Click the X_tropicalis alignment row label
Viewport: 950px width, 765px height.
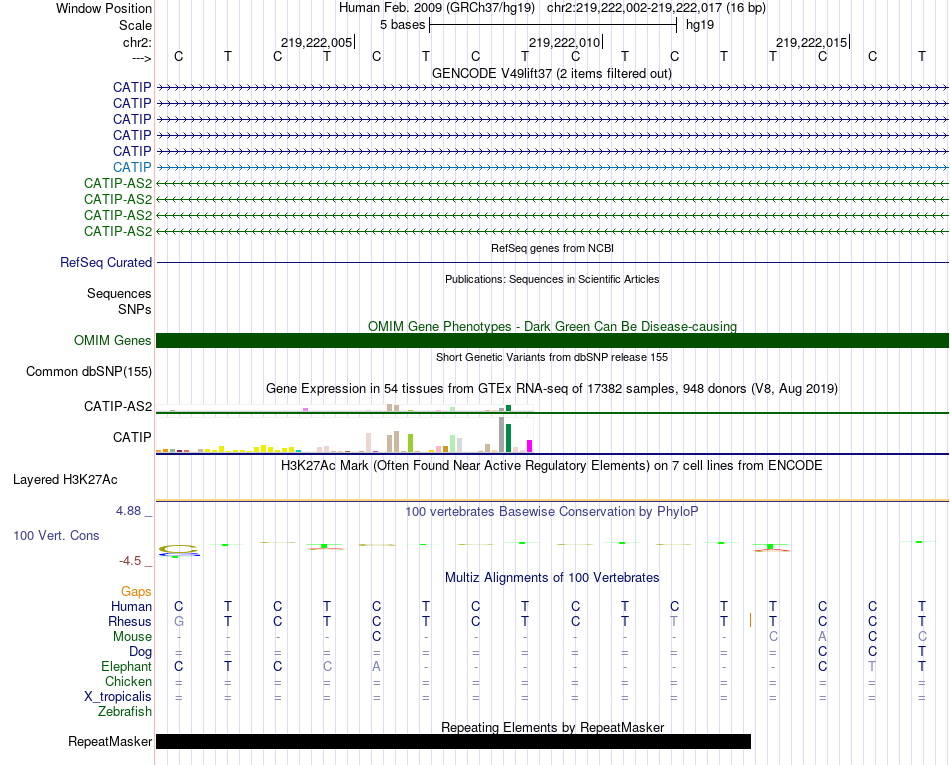(x=118, y=697)
